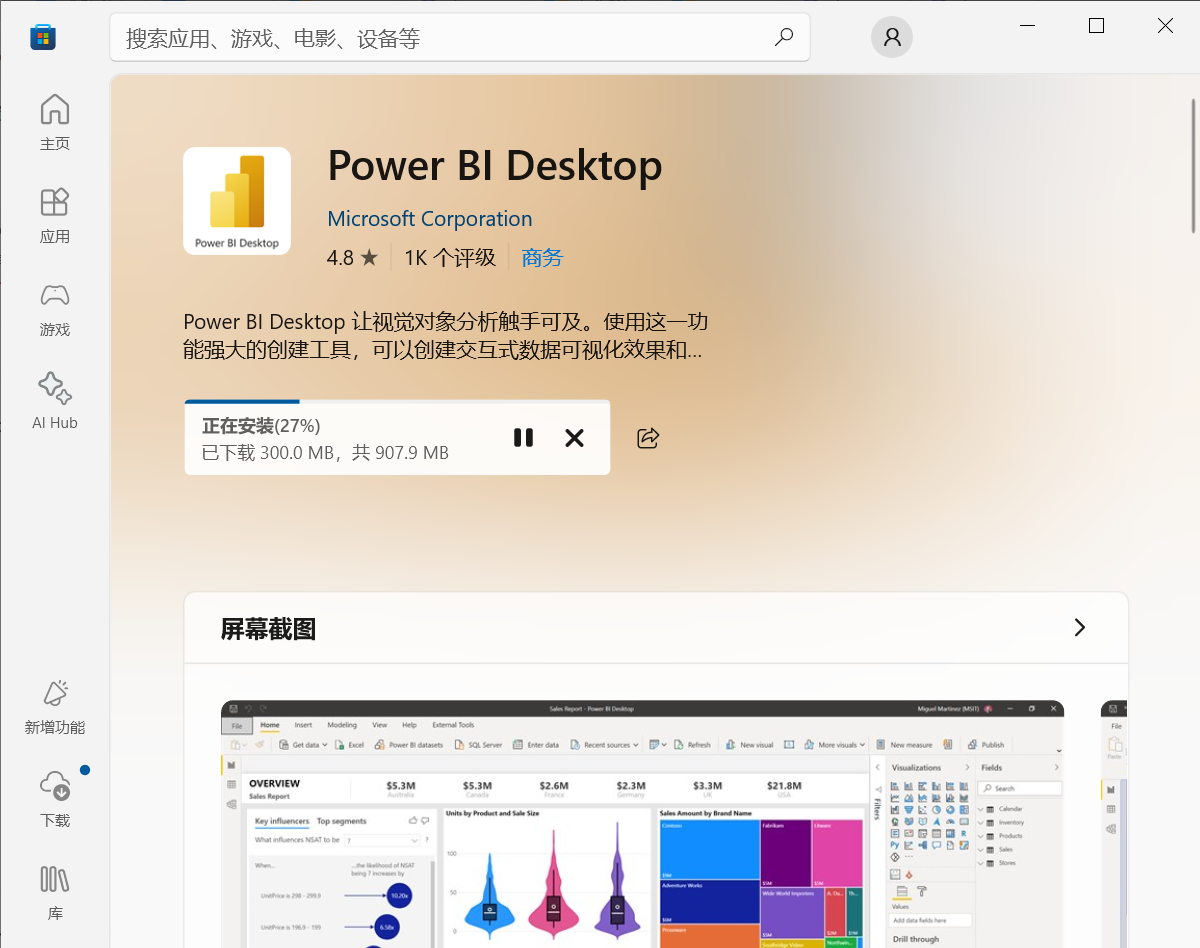Click the 屏幕截图 section heading
The image size is (1200, 948).
tap(268, 629)
